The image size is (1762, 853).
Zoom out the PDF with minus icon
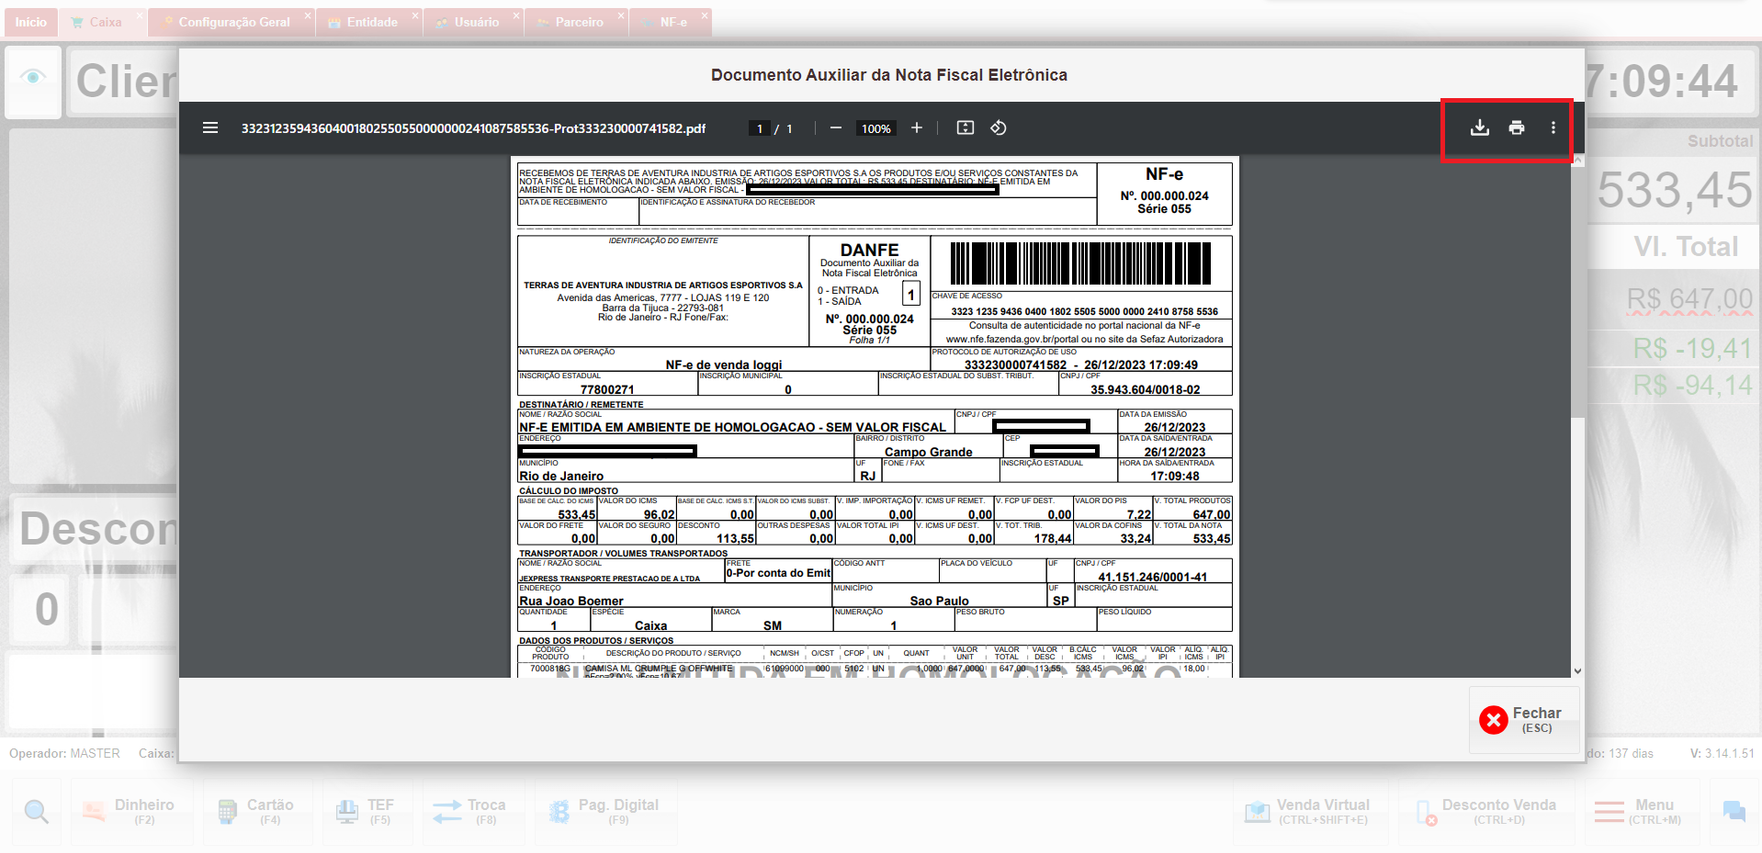(836, 128)
